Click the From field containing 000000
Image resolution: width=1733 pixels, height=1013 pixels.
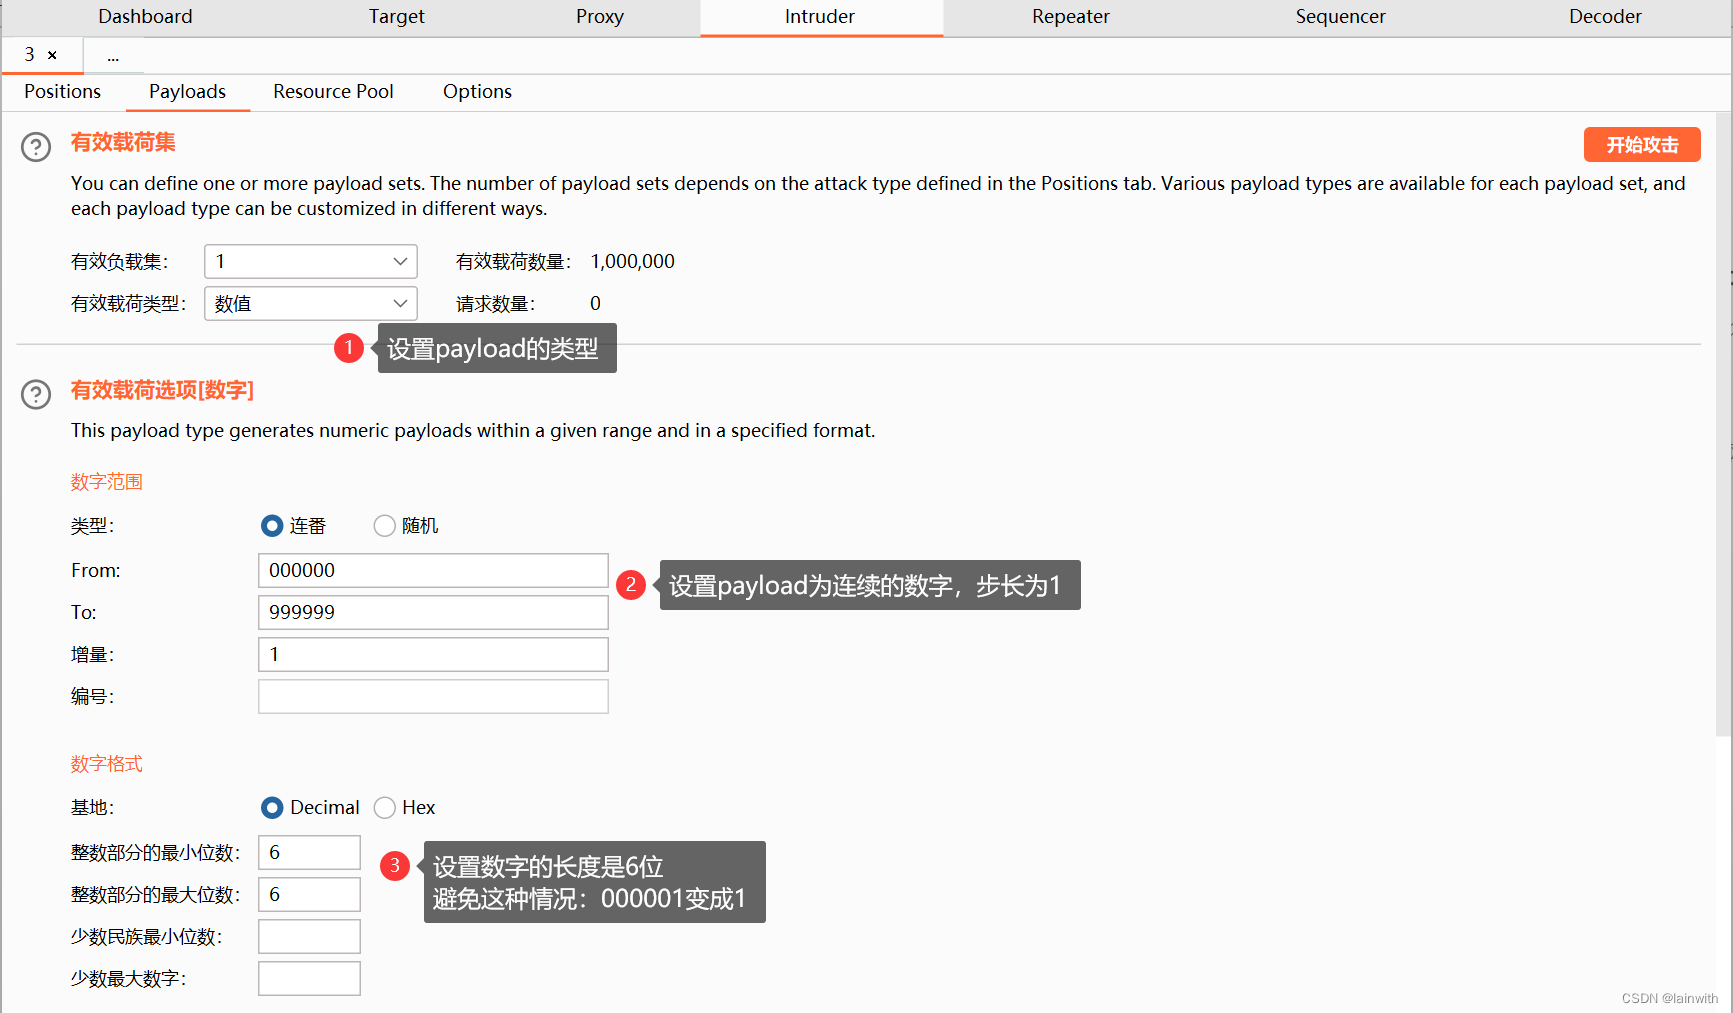coord(432,571)
